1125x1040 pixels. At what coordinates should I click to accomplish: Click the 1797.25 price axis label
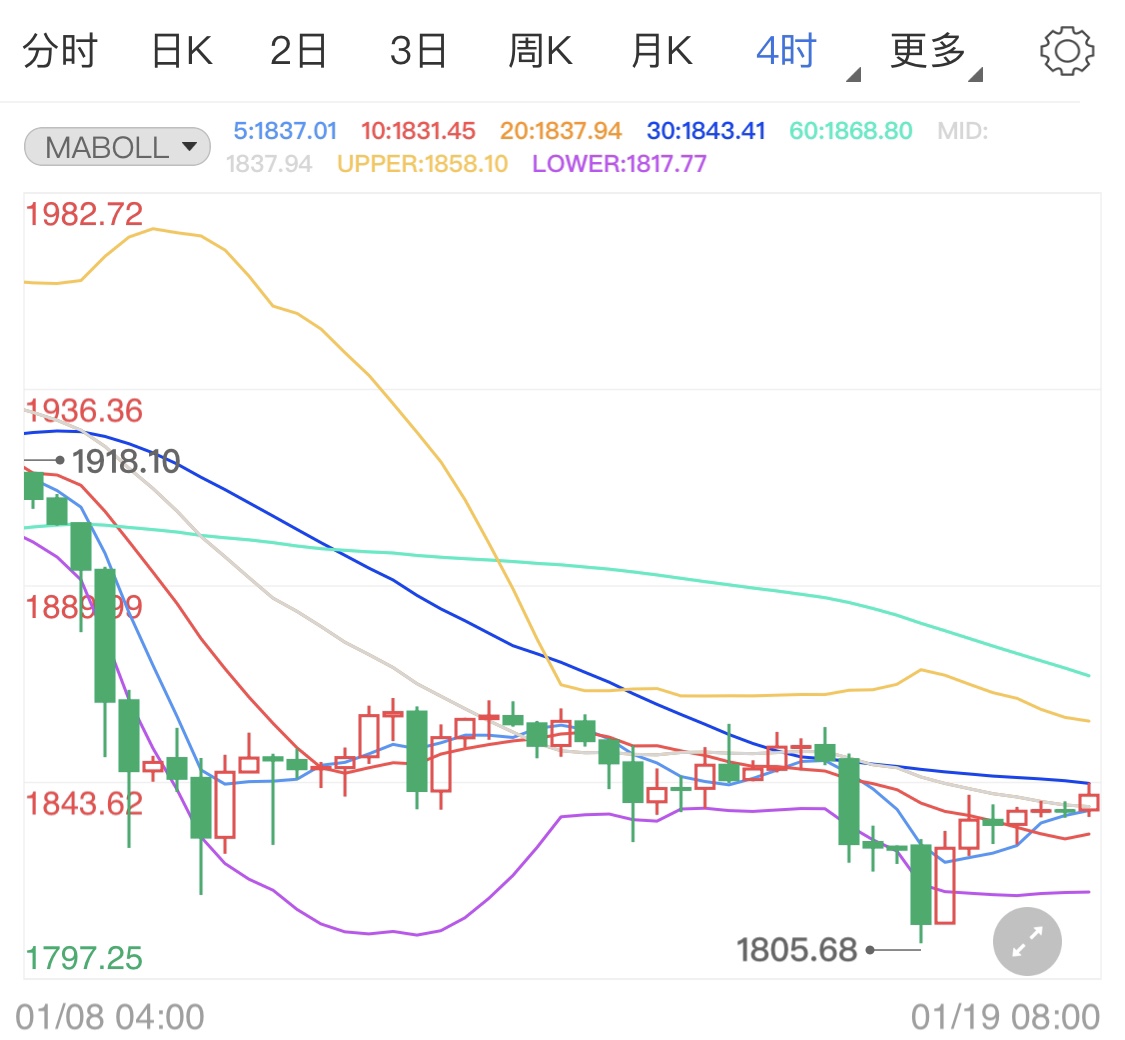84,958
